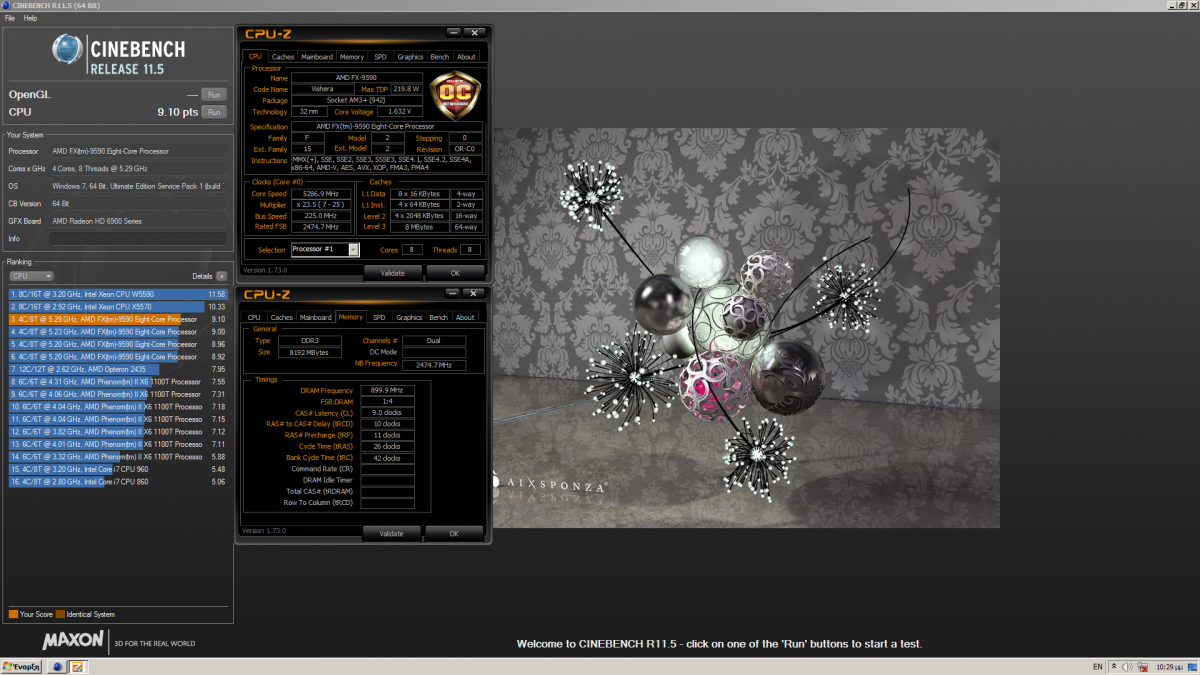Switch to Caches tab in lower CPU-Z window

click(x=282, y=317)
